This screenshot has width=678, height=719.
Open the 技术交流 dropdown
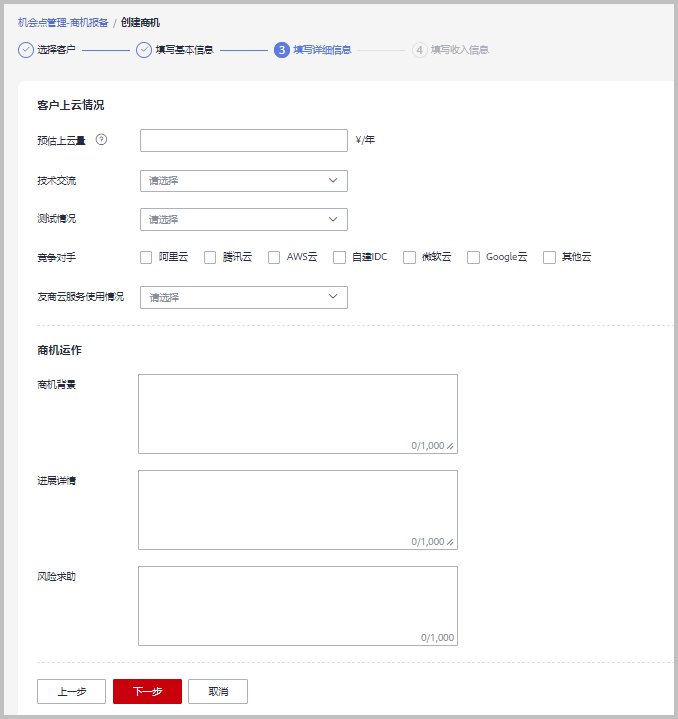tap(244, 181)
